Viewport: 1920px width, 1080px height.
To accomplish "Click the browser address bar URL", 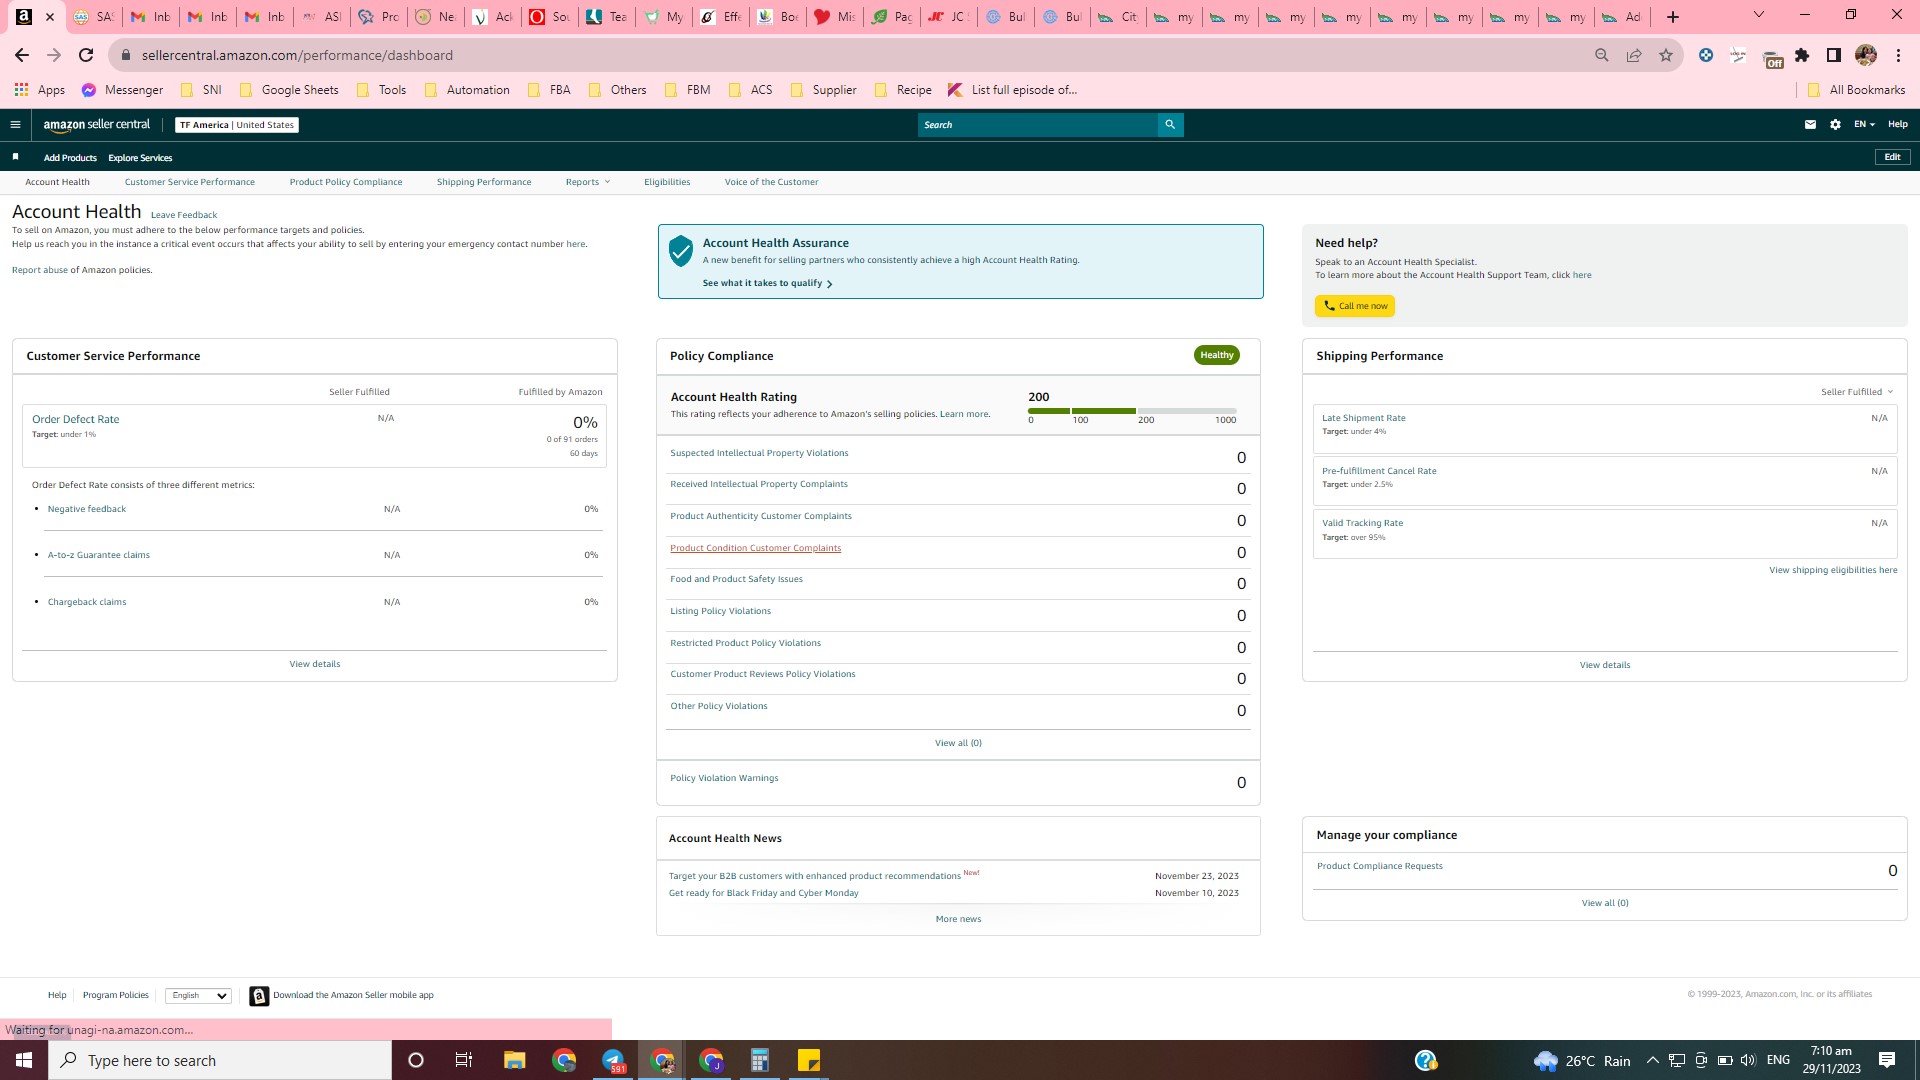I will (297, 55).
